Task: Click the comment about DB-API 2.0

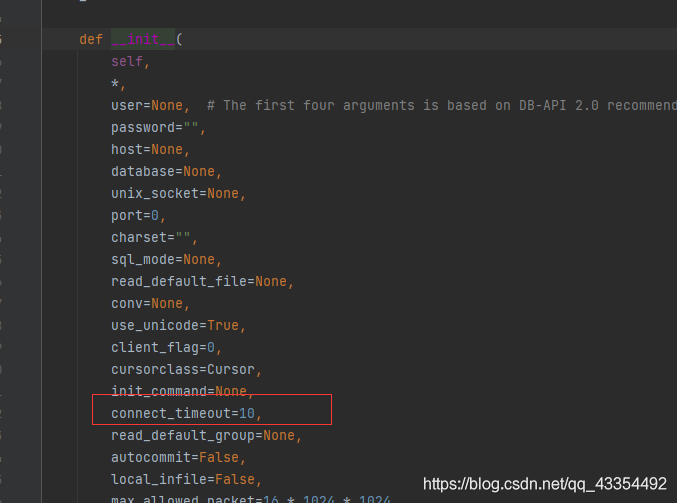Action: tap(442, 105)
